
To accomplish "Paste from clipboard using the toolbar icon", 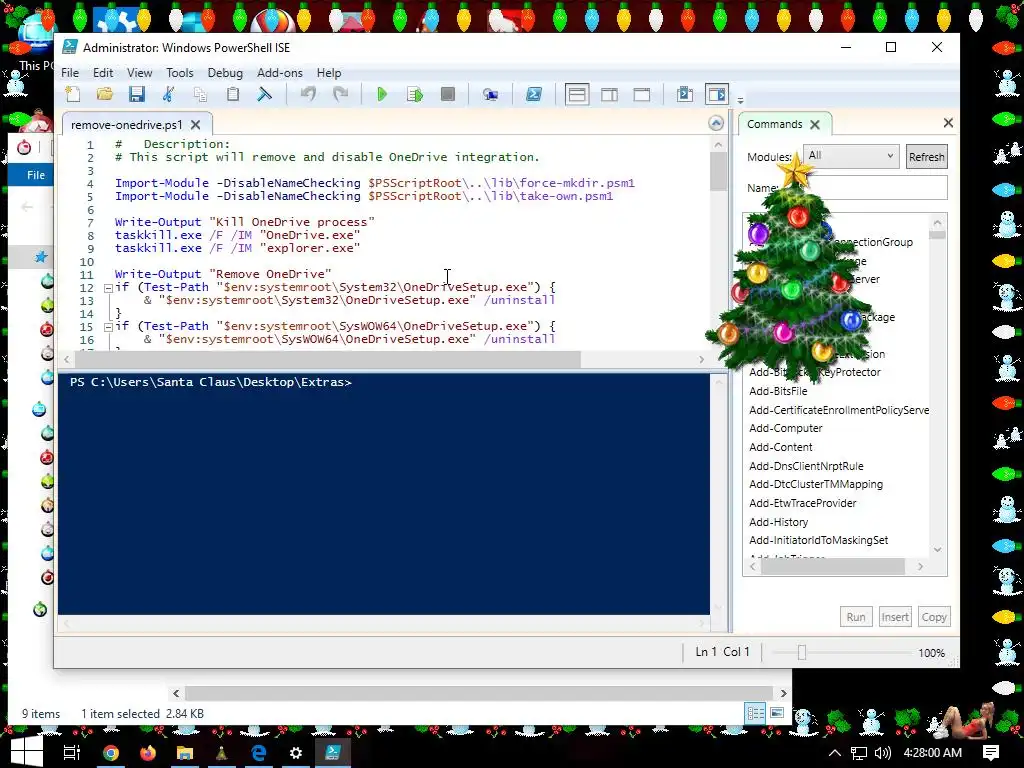I will pyautogui.click(x=232, y=94).
